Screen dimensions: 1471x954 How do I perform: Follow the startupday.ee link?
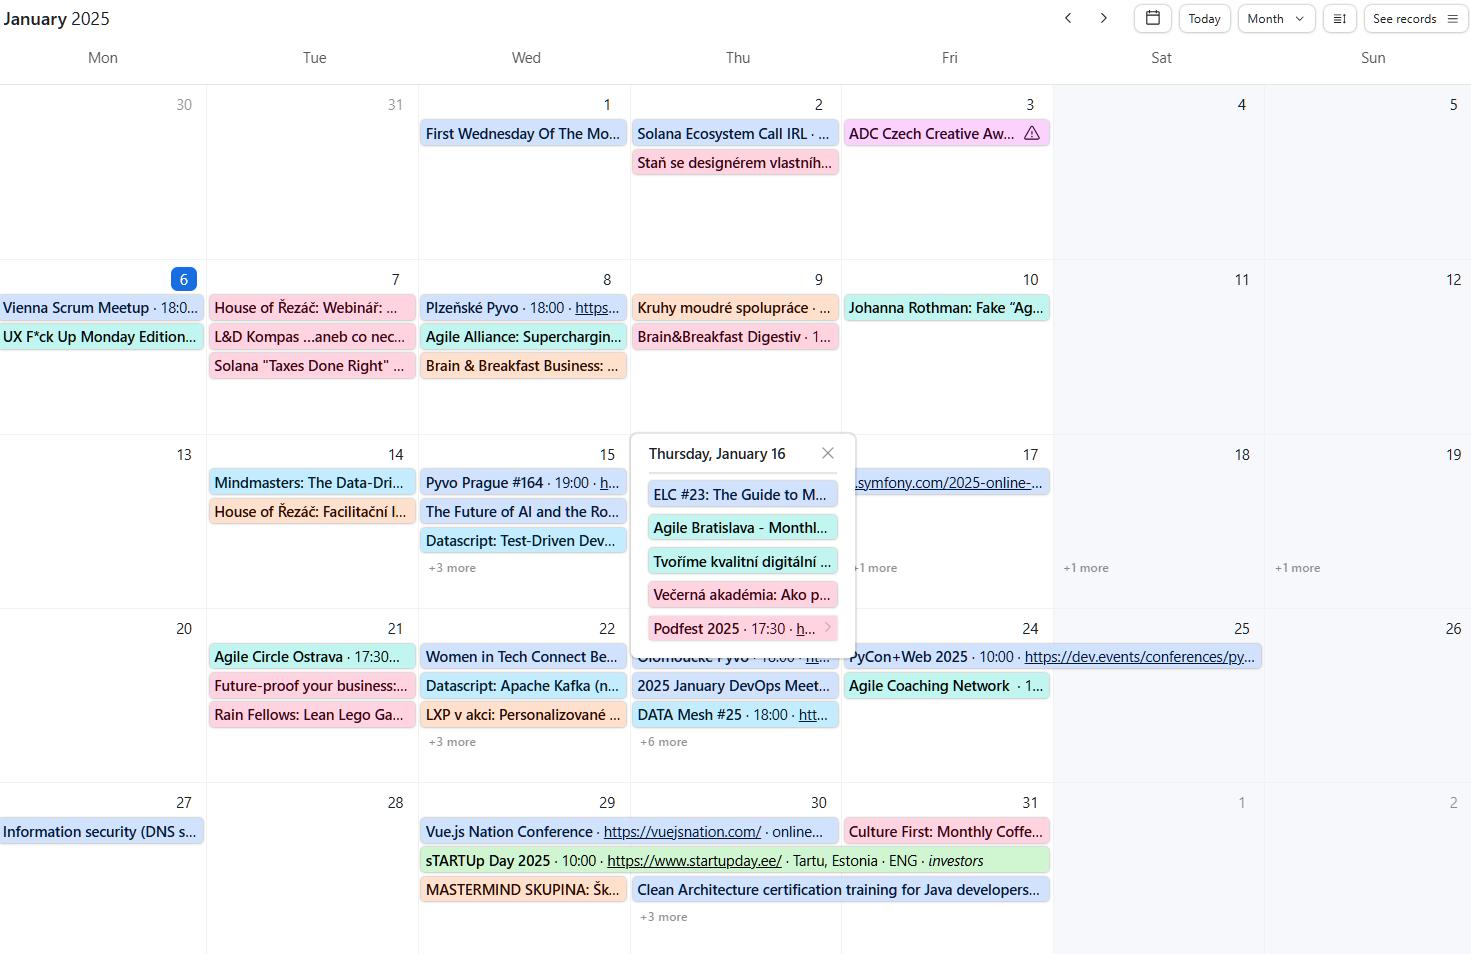(694, 861)
